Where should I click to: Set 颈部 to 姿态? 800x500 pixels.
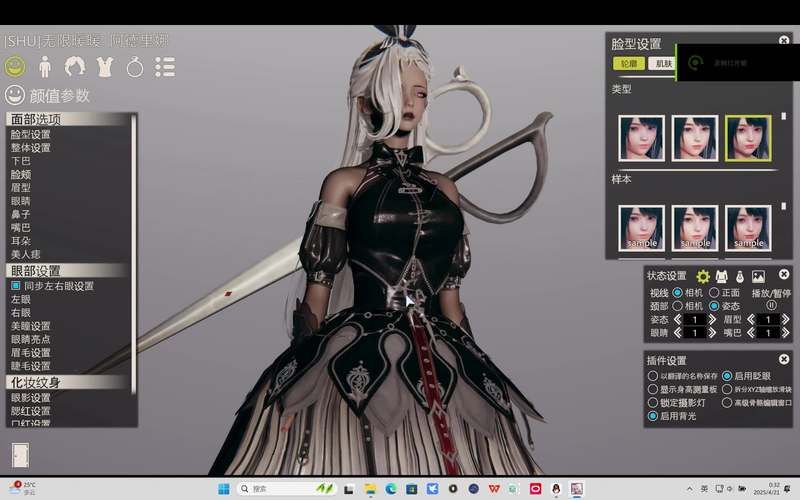click(x=714, y=306)
